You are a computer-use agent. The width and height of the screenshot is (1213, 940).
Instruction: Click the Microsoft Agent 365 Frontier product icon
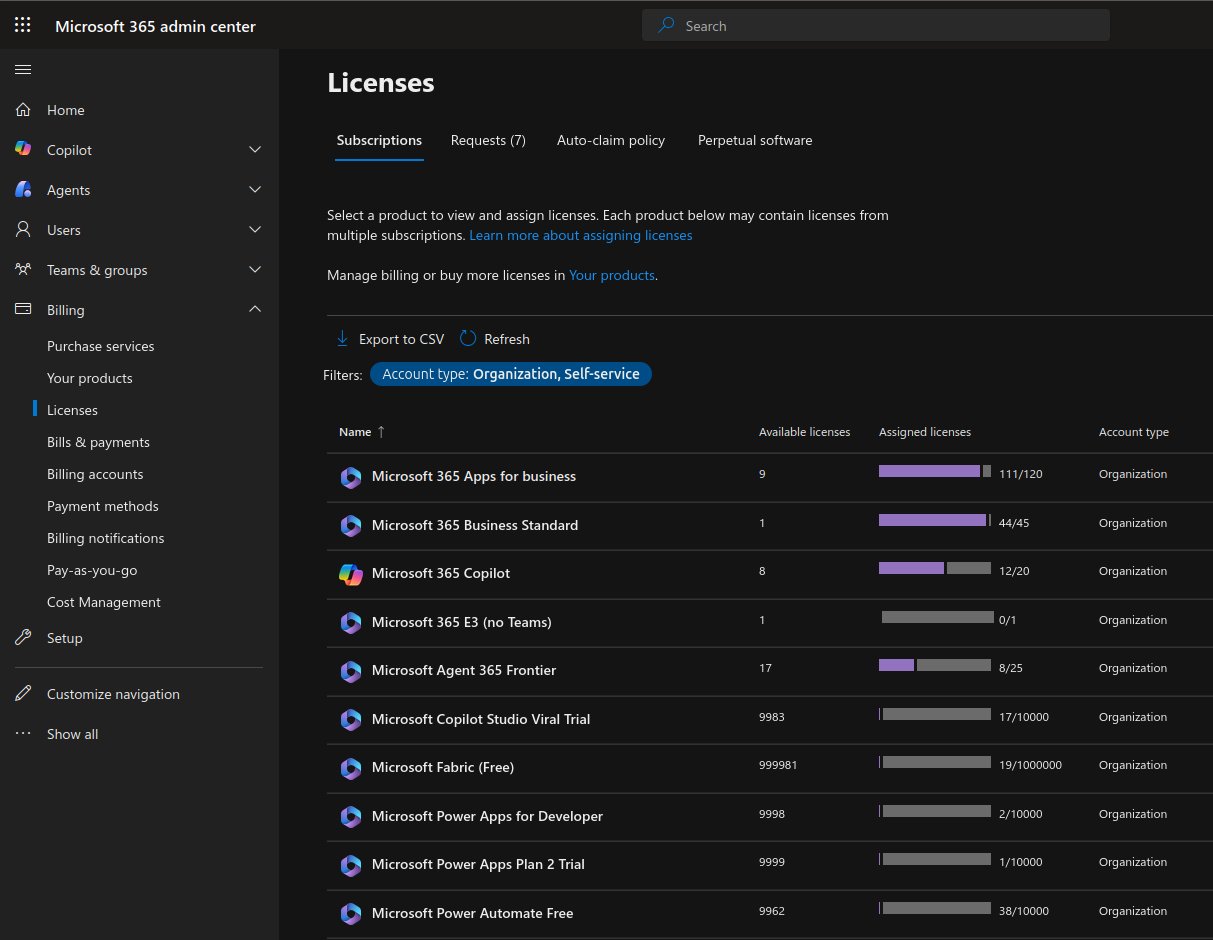coord(350,671)
